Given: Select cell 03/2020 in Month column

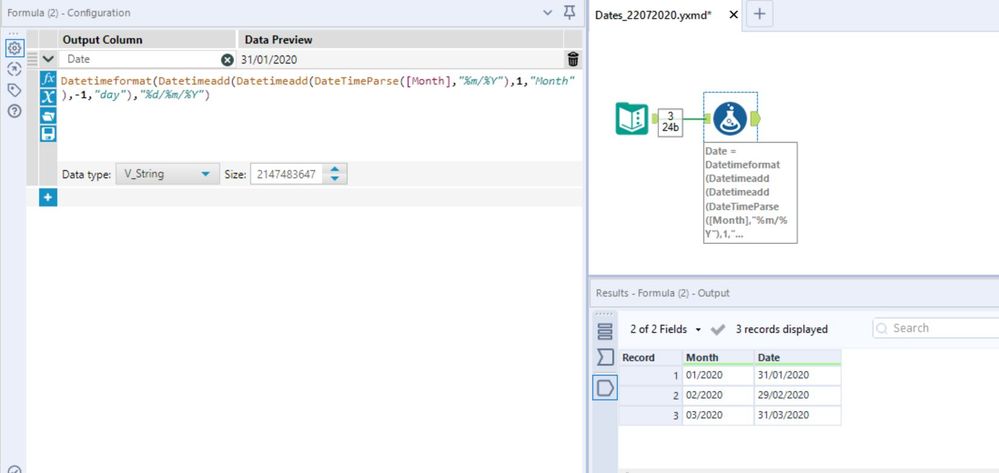Looking at the screenshot, I should click(x=718, y=415).
